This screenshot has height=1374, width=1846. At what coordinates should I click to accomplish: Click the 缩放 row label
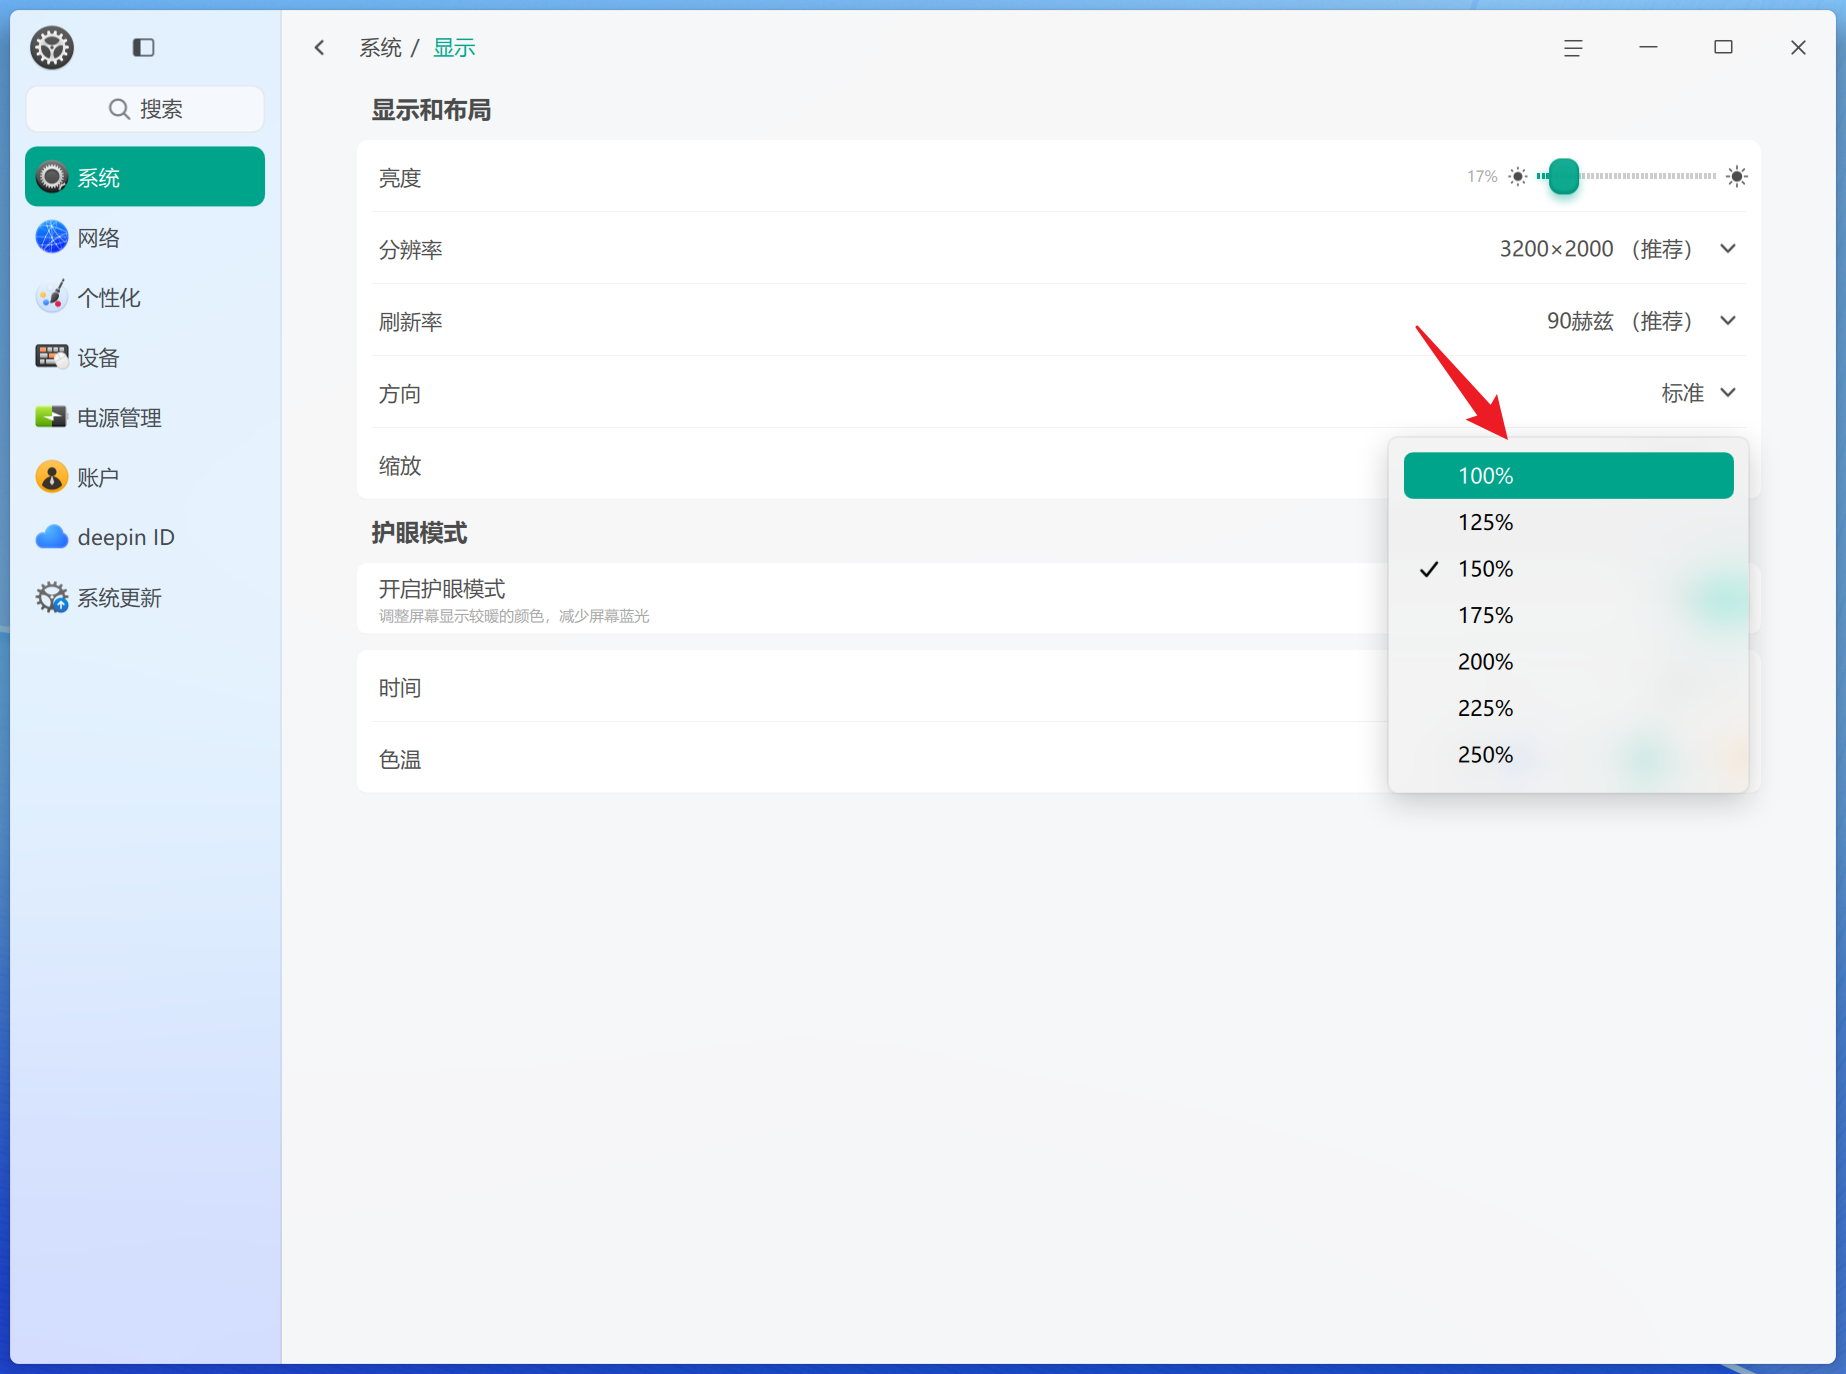(x=400, y=466)
